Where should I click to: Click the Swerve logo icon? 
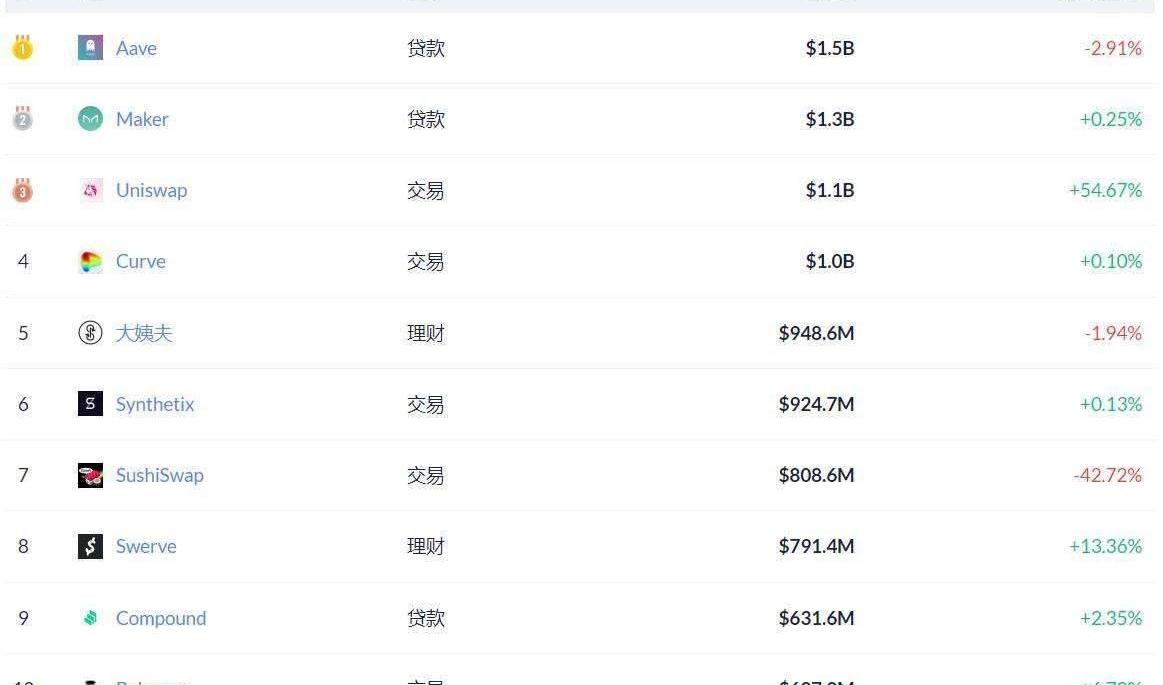click(x=90, y=546)
